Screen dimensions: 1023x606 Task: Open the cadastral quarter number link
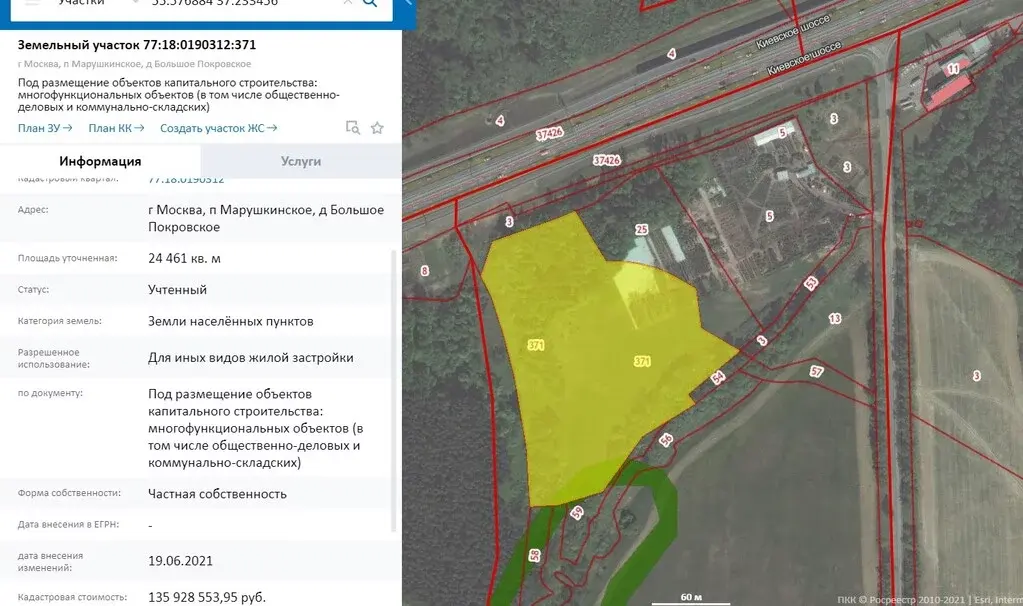pyautogui.click(x=186, y=180)
